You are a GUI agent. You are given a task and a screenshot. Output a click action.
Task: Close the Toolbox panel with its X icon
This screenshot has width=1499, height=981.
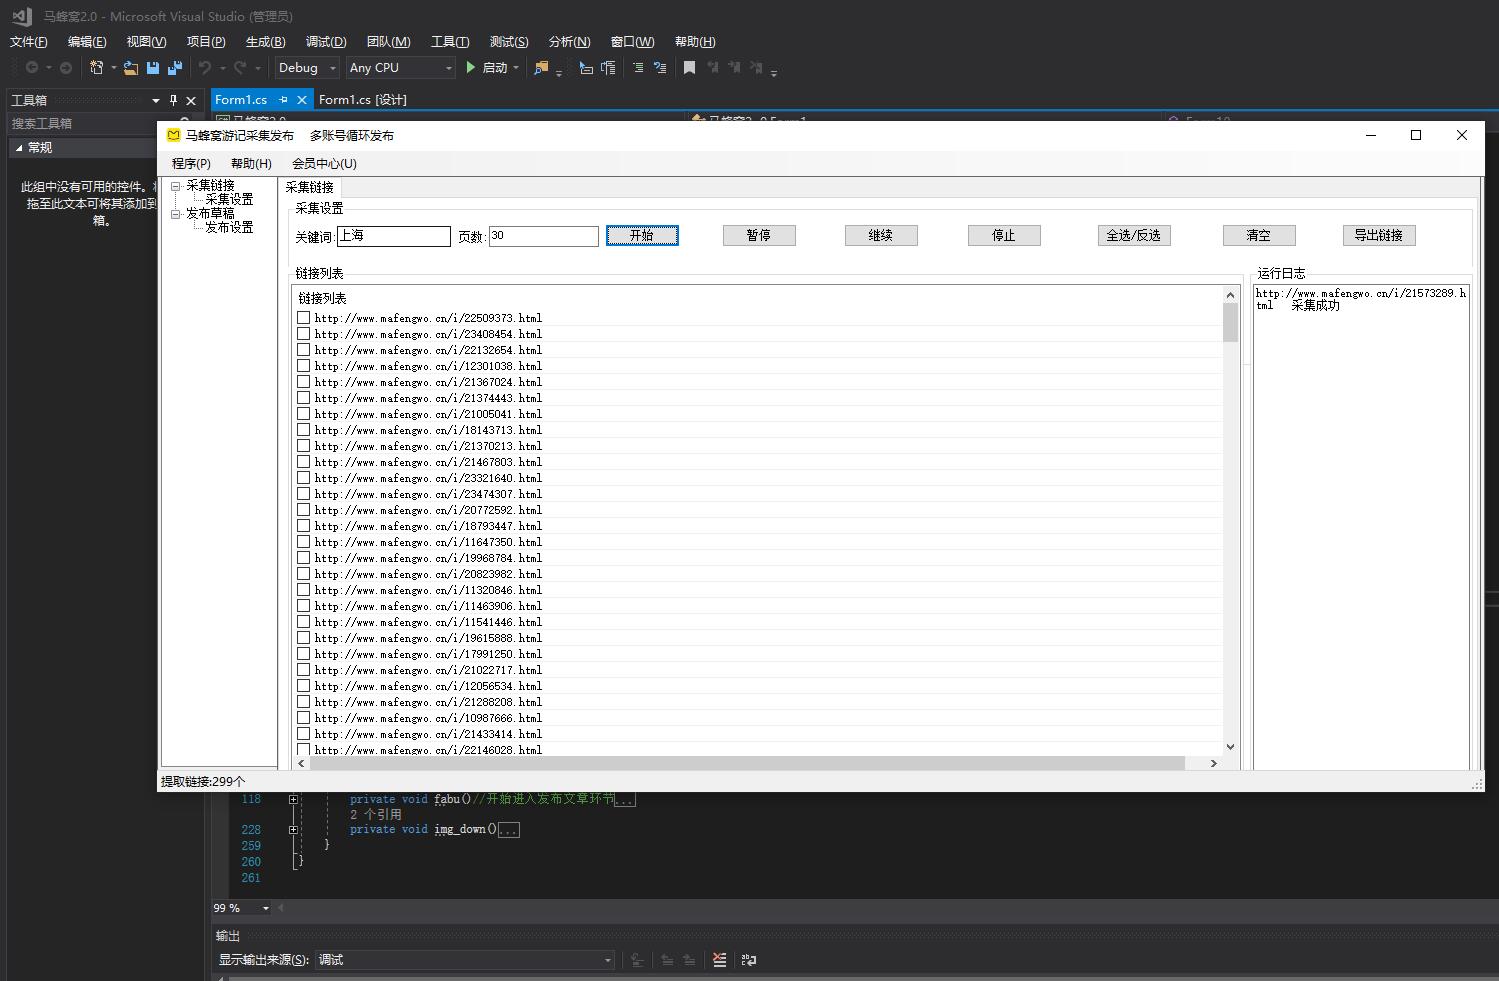[x=191, y=100]
